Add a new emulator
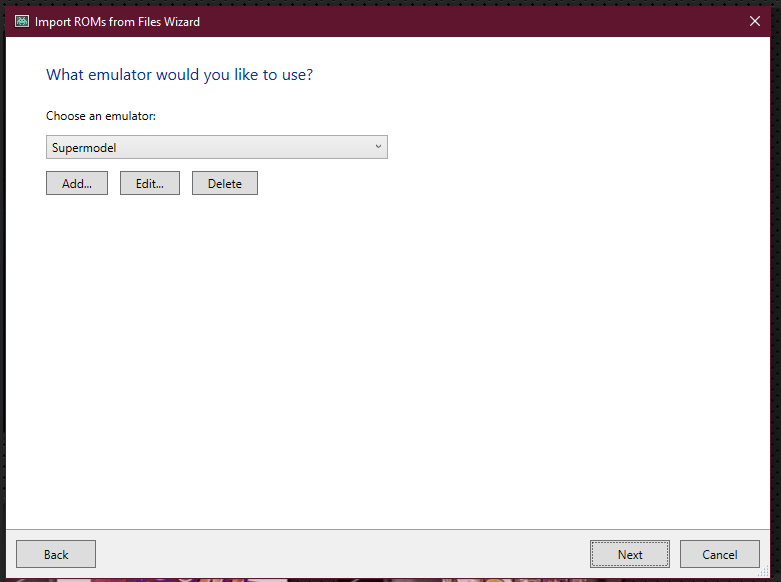 [77, 183]
